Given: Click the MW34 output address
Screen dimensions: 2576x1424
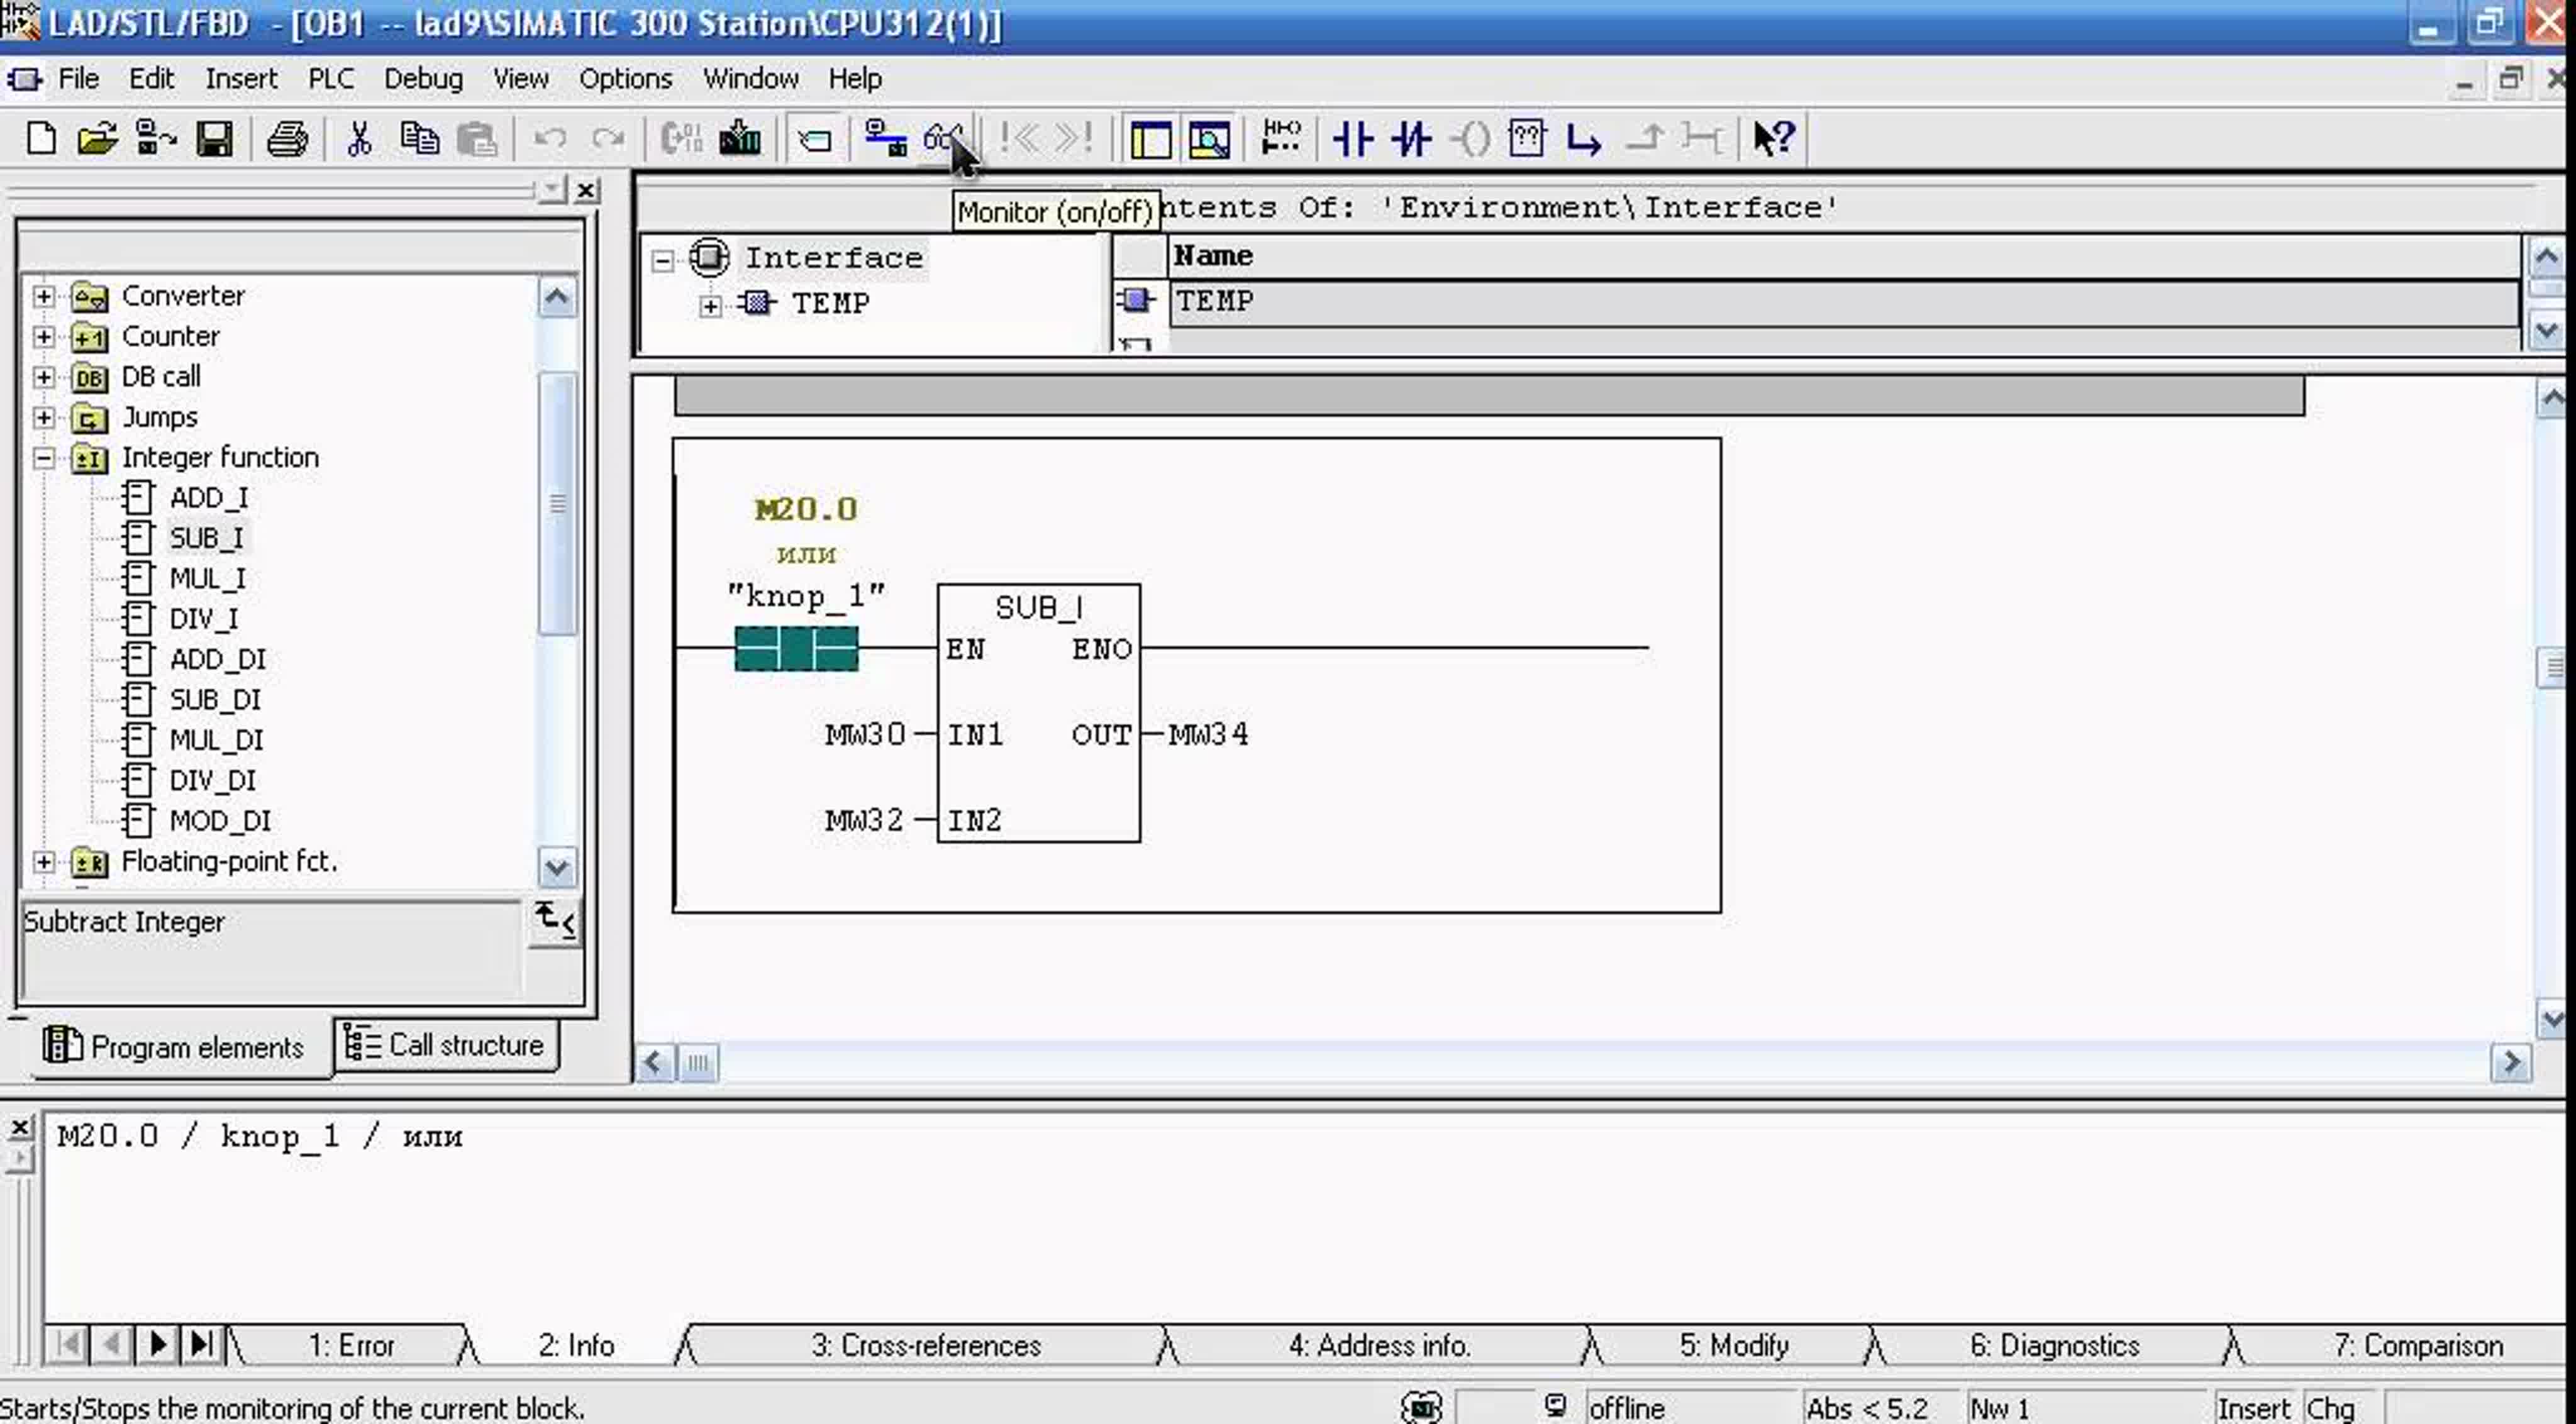Looking at the screenshot, I should point(1208,735).
